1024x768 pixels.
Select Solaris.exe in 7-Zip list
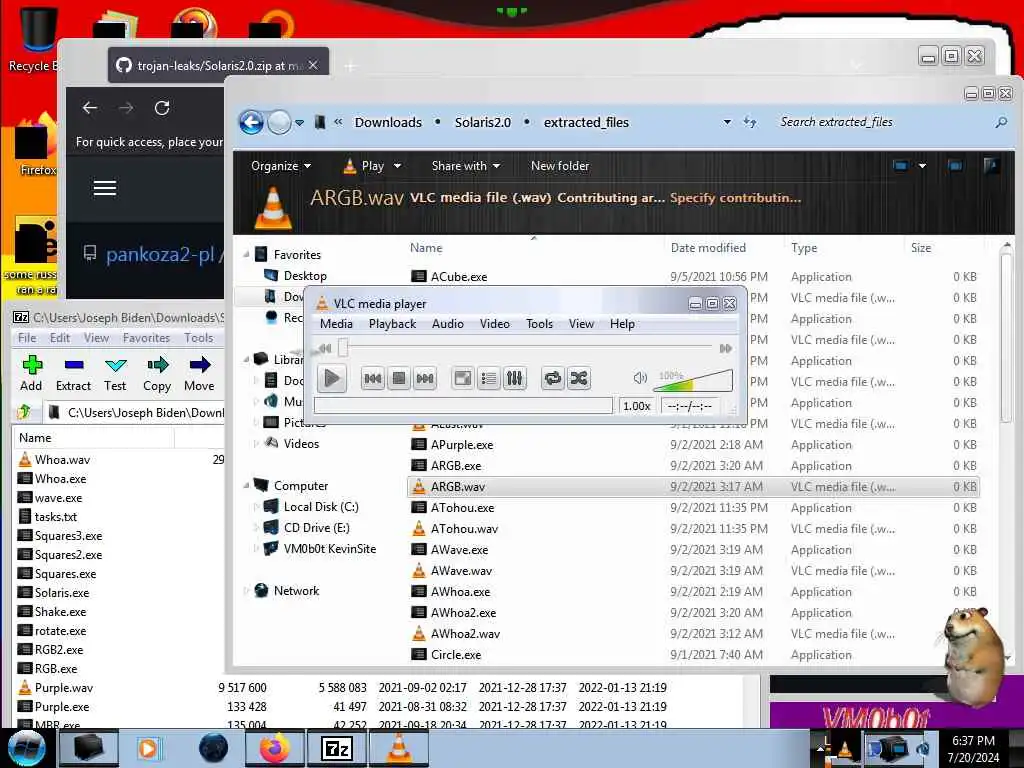coord(61,593)
